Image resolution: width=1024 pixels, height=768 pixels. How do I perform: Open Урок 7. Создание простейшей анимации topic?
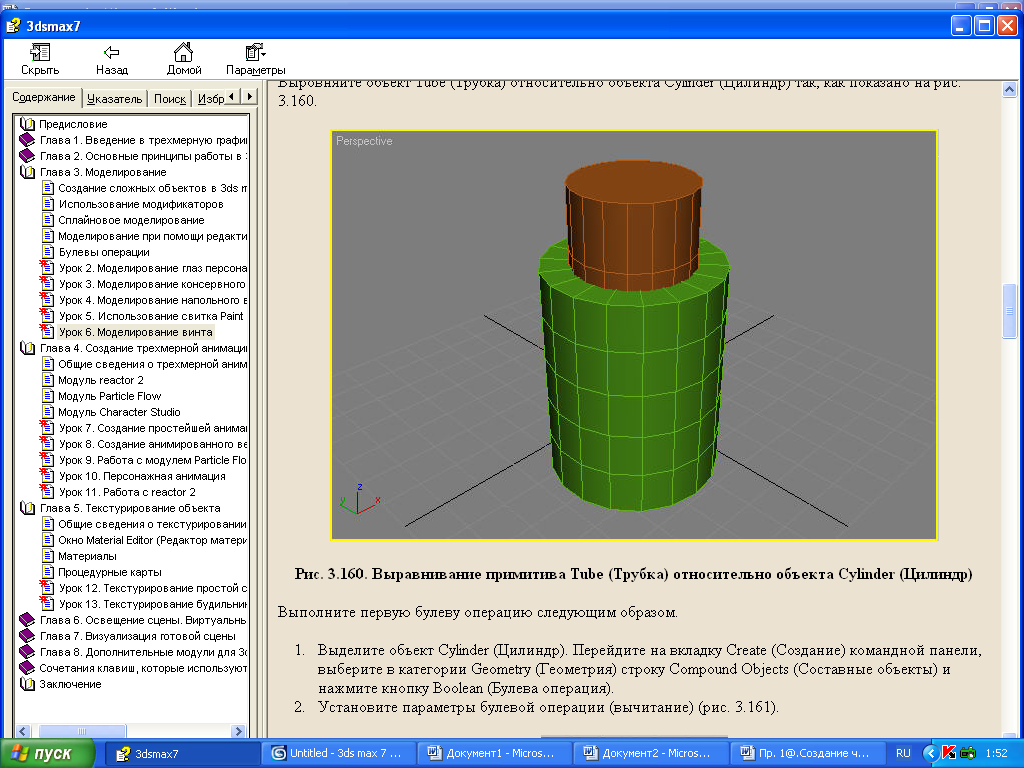point(153,428)
